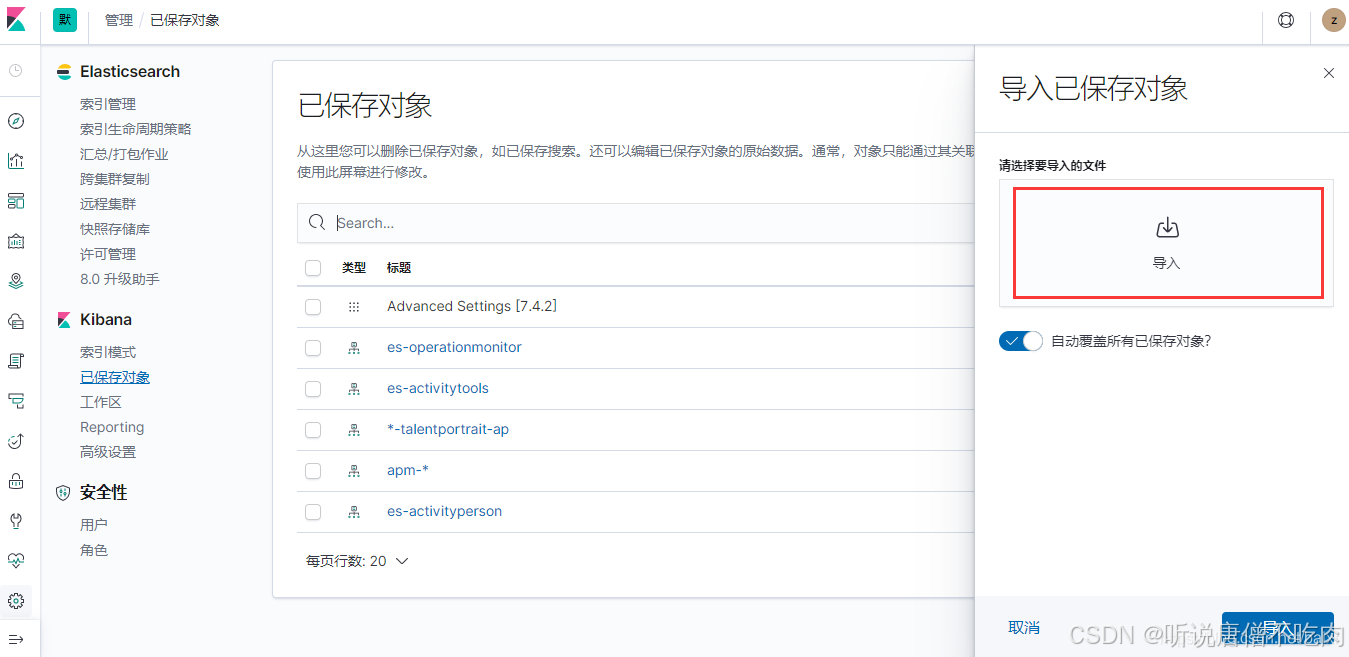The height and width of the screenshot is (657, 1349).
Task: Open 索引生命周期策略 menu item
Action: tap(135, 129)
